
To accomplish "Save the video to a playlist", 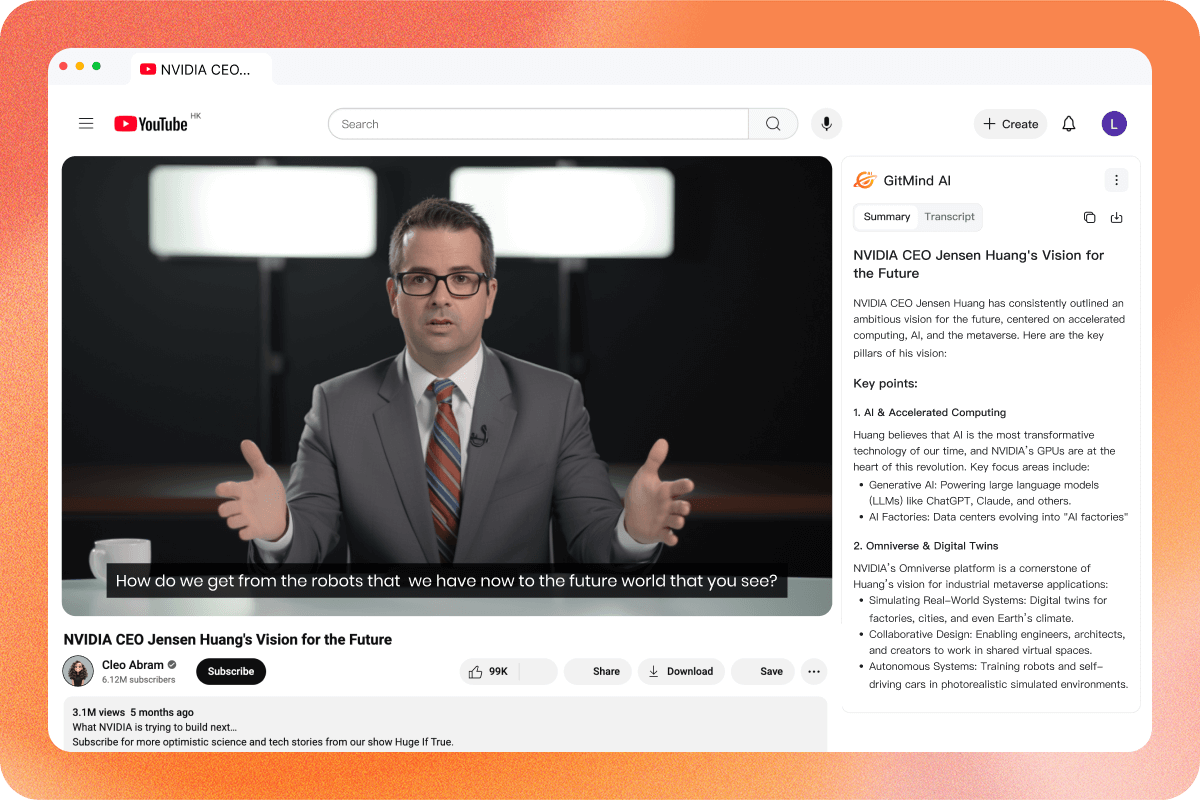I will (763, 671).
